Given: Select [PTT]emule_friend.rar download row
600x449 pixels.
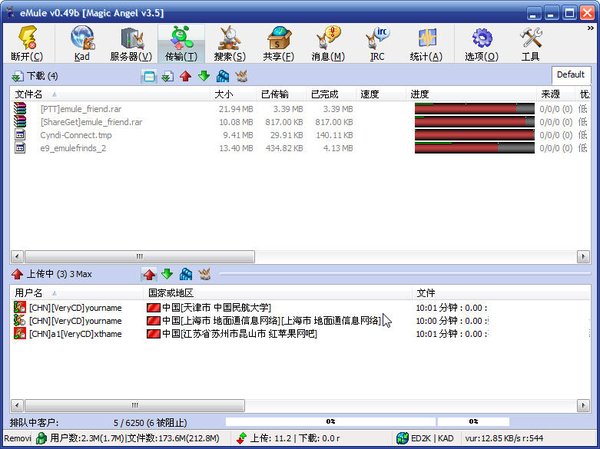Looking at the screenshot, I should tap(300, 109).
